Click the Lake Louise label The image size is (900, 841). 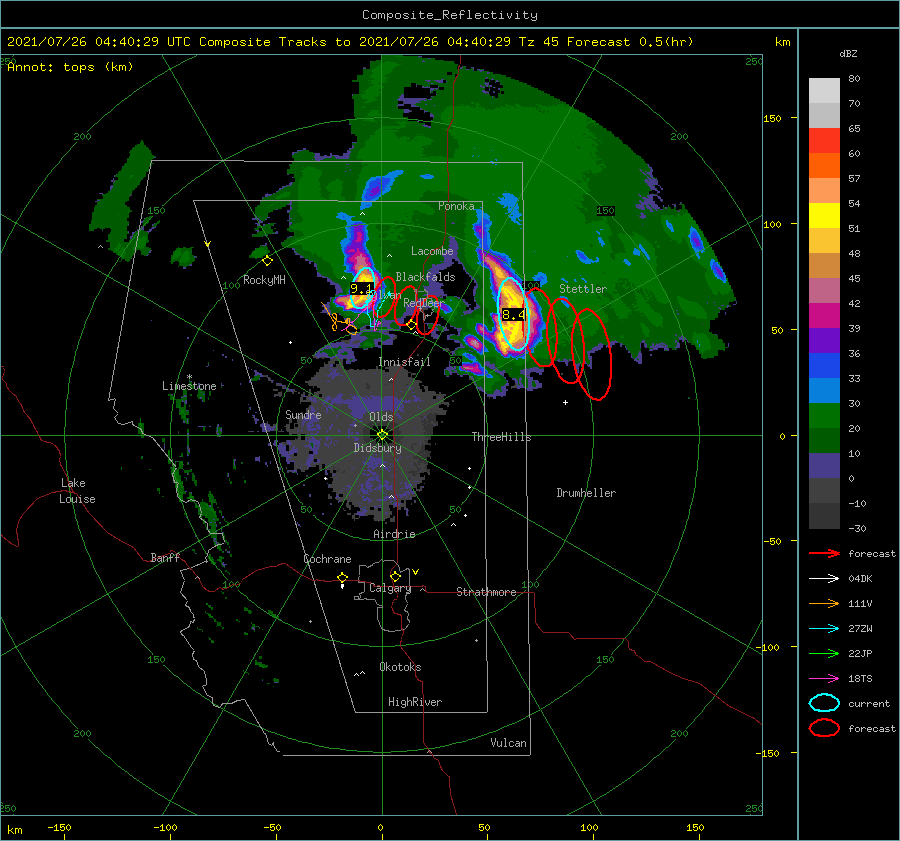[77, 491]
